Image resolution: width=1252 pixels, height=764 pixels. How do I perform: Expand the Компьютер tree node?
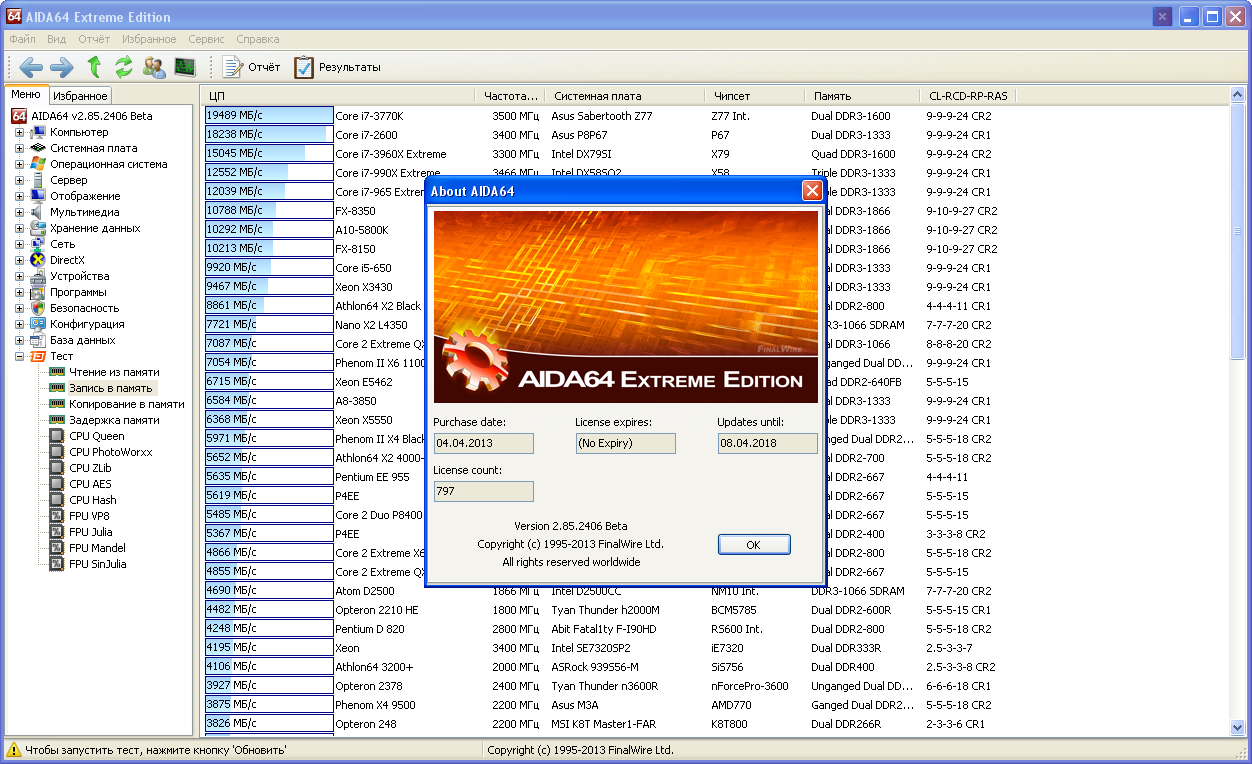pos(19,132)
